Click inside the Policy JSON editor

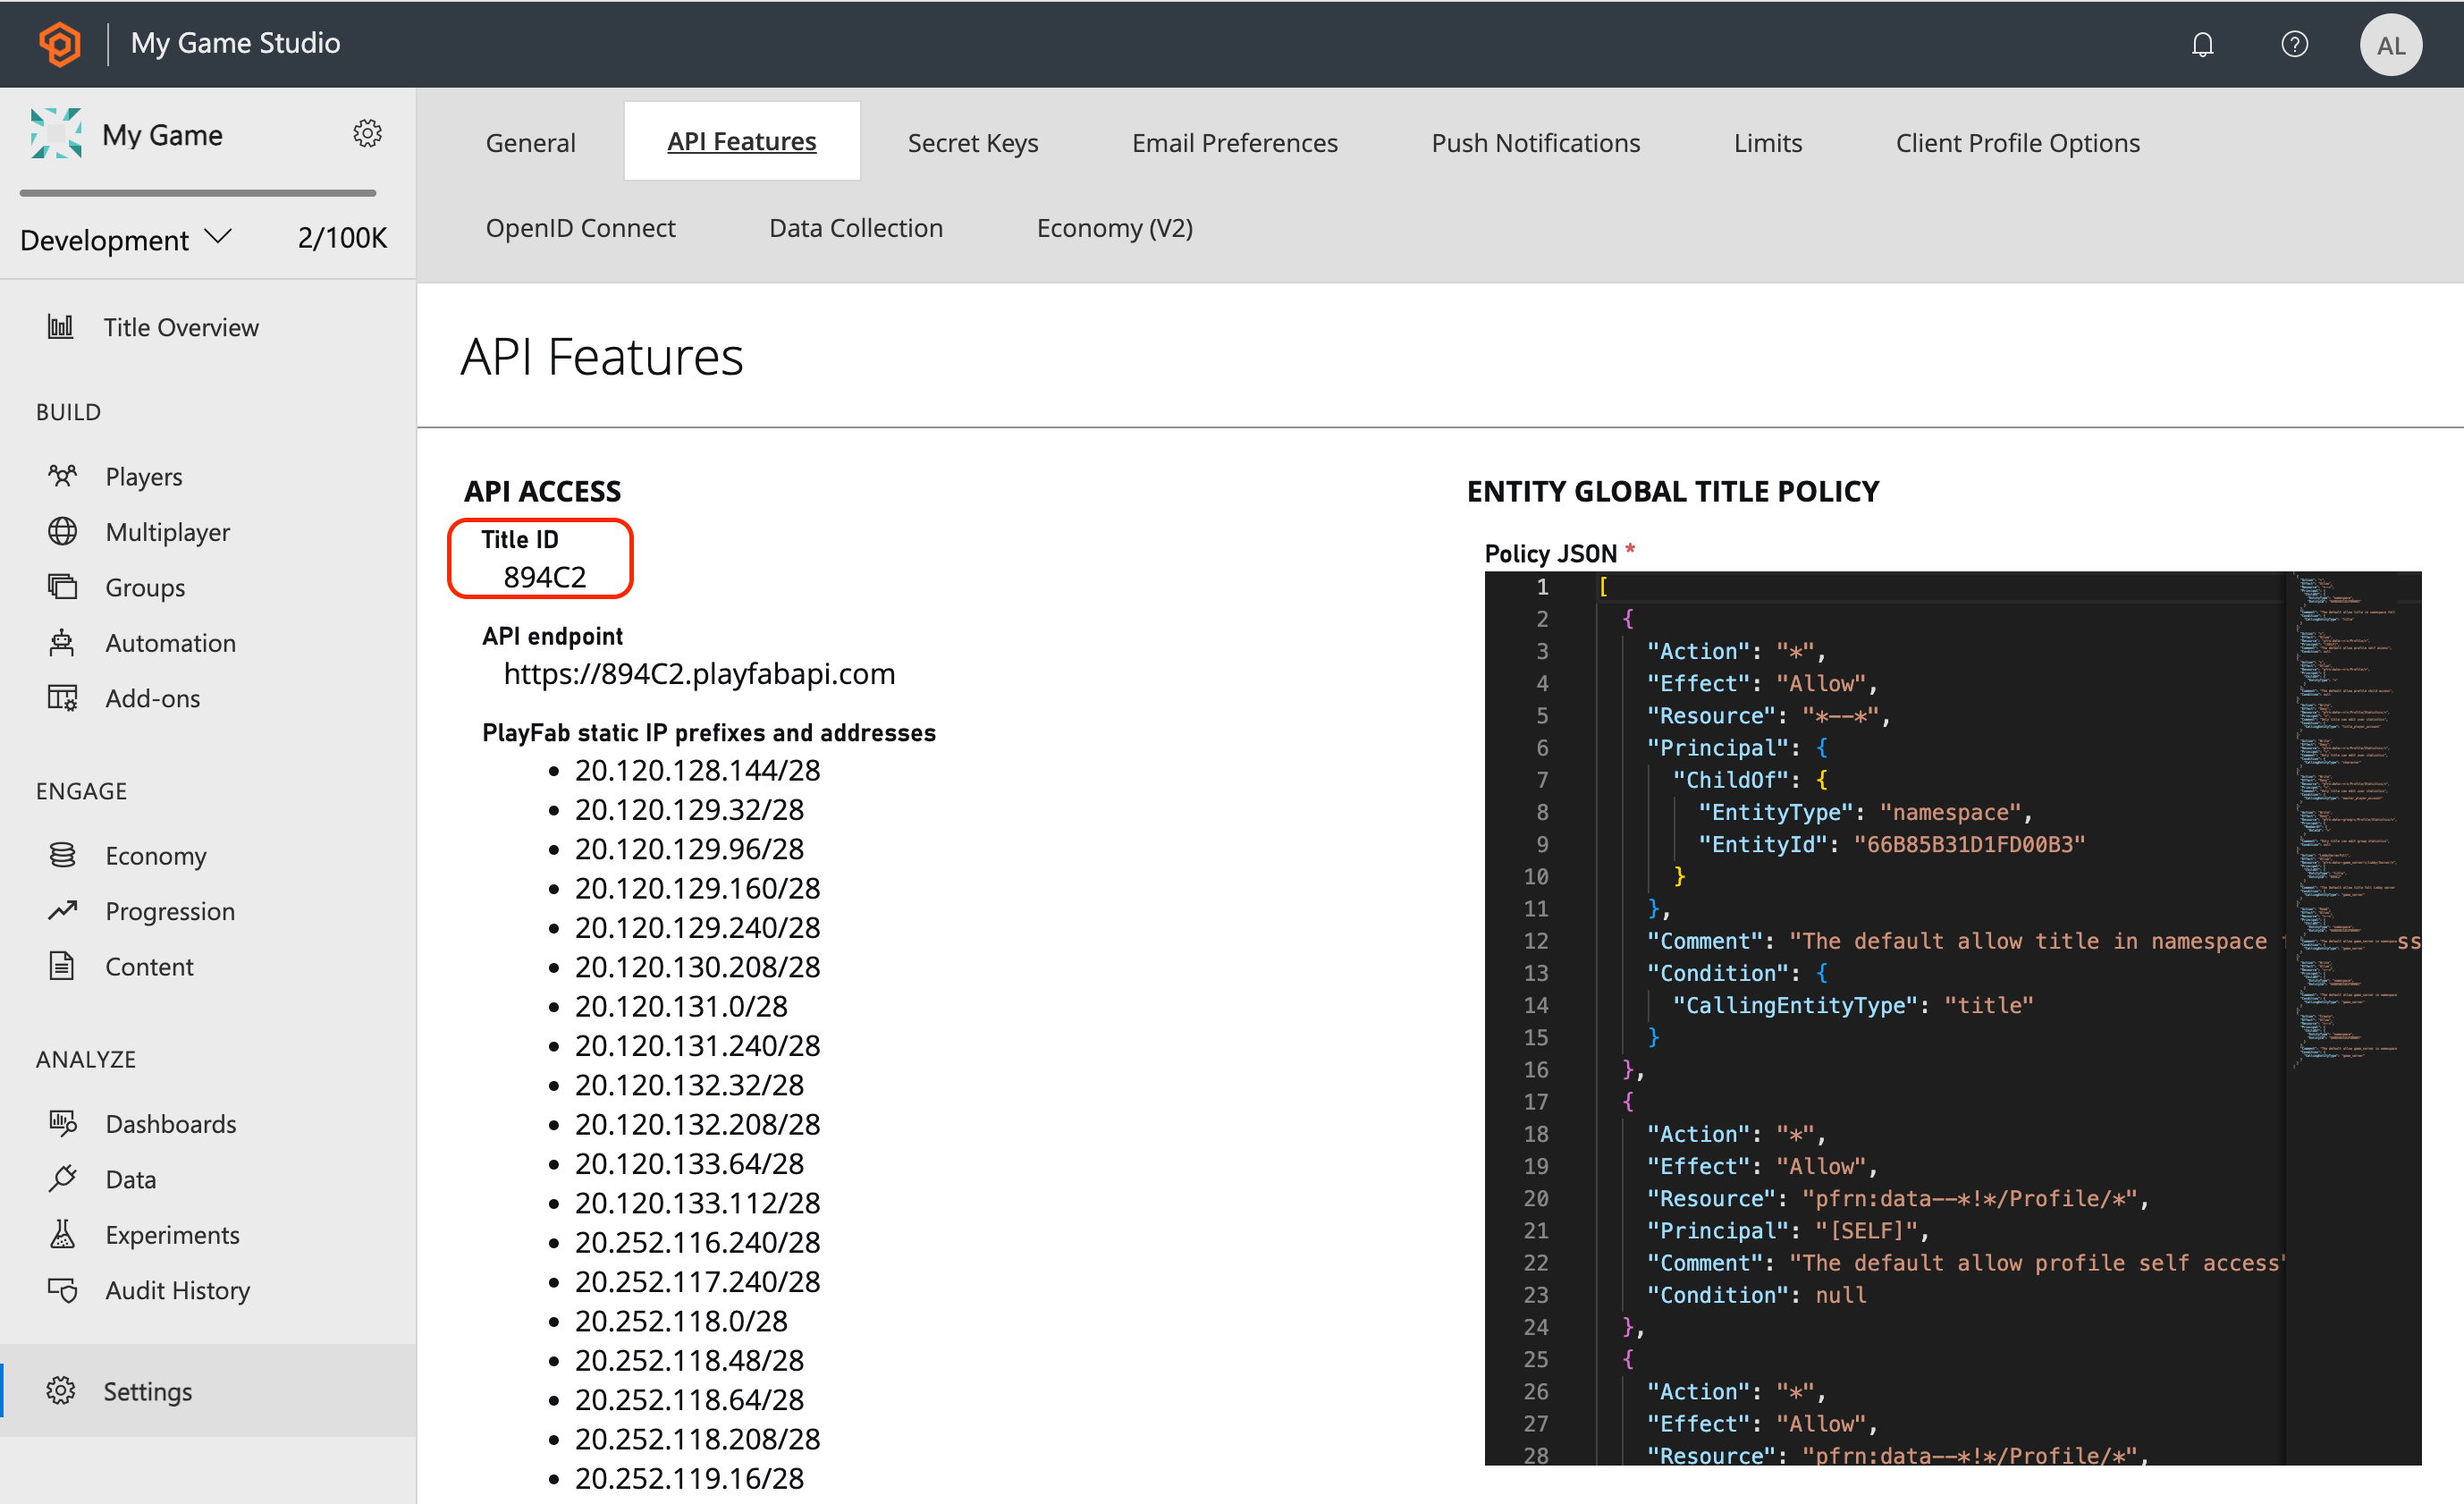click(x=1950, y=1000)
